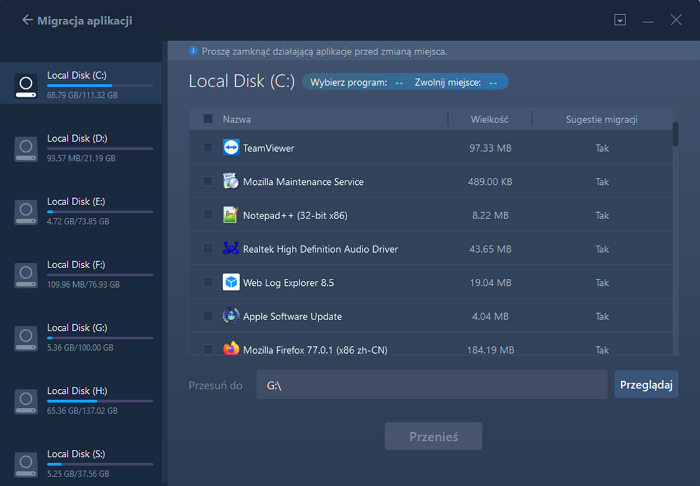Screen dimensions: 700x486
Task: Go back using the Migracja aplikacji arrow
Action: [x=27, y=20]
